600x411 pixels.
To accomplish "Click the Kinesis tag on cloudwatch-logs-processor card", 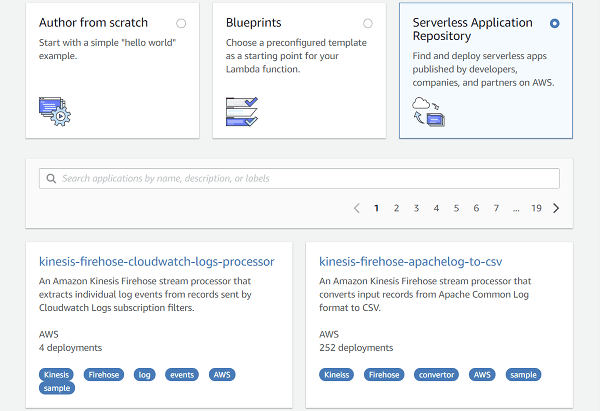I will pos(56,375).
